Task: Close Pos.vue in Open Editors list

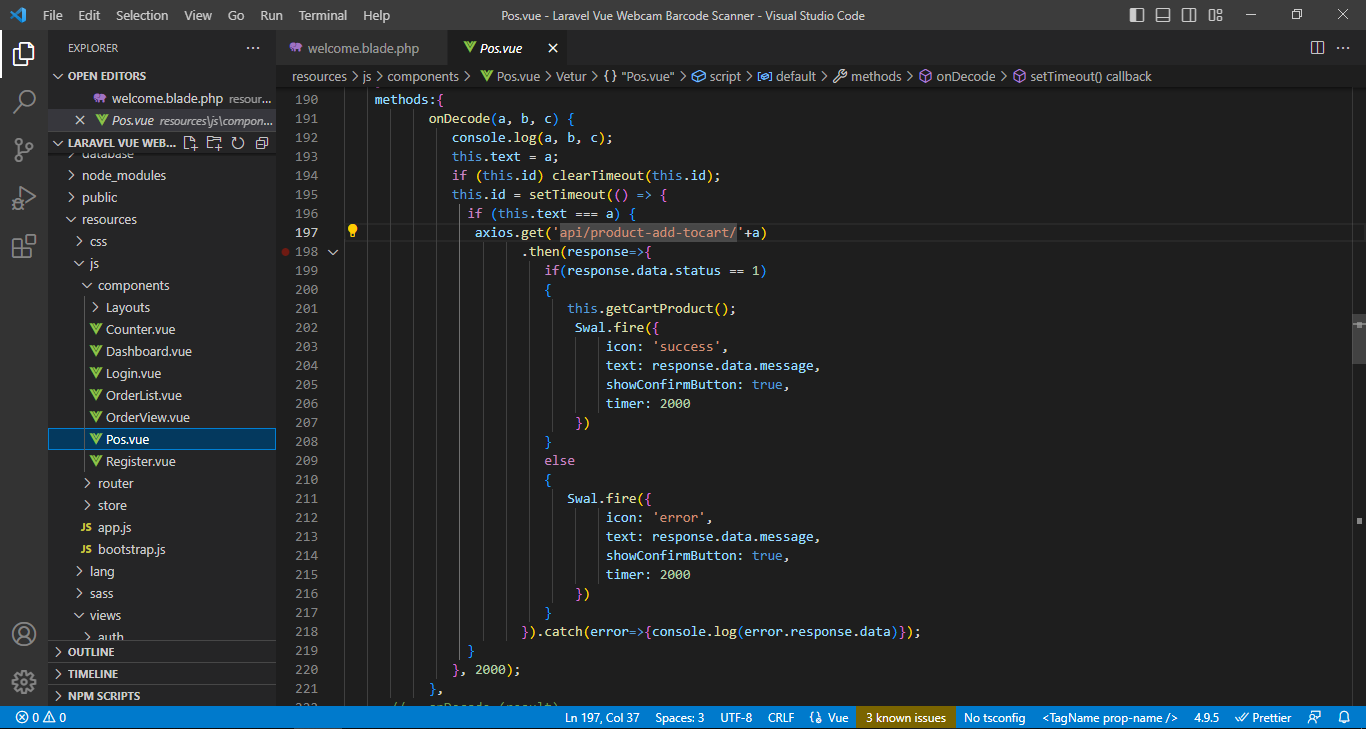Action: click(x=80, y=120)
